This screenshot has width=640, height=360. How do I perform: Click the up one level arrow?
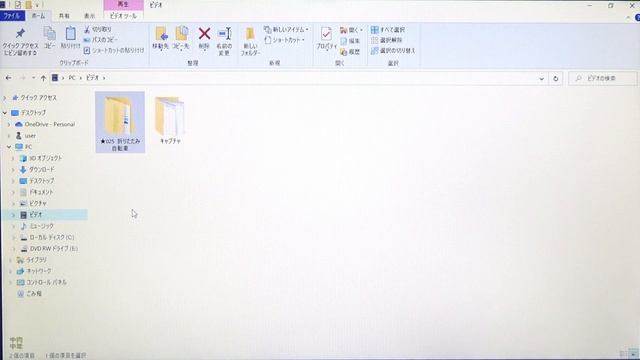pos(43,78)
